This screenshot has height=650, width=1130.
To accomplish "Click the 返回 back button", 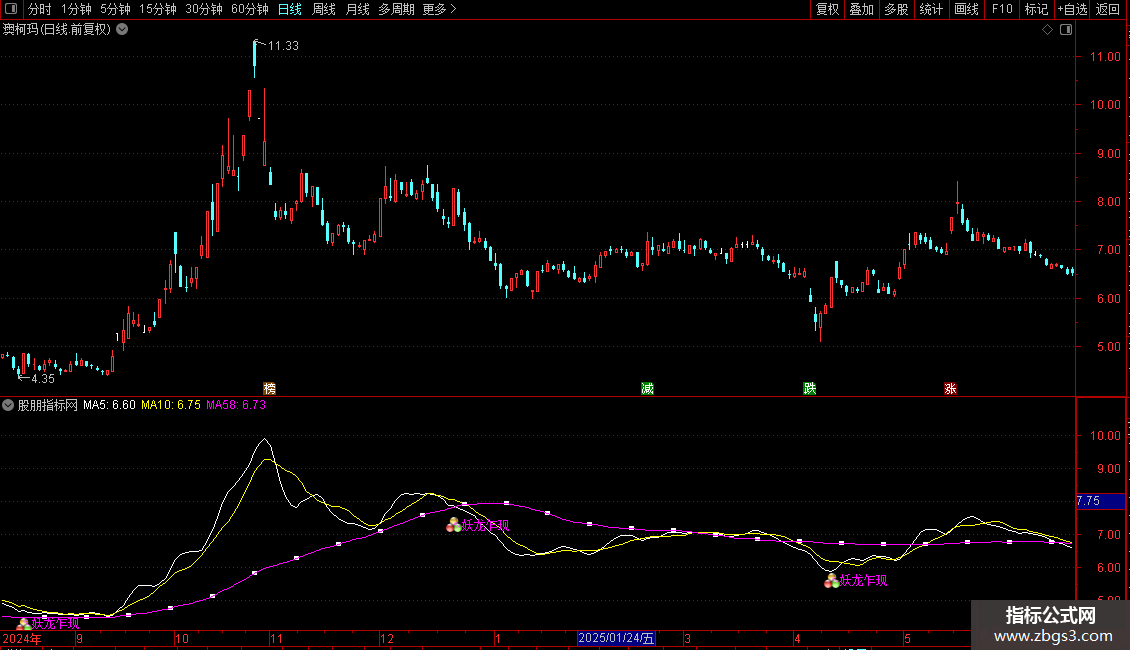I will (x=1108, y=9).
